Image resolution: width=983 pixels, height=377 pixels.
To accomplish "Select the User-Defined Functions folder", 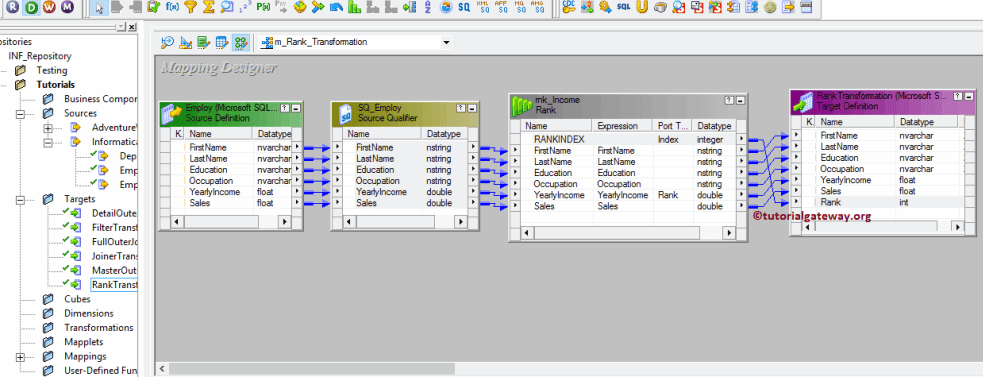I will pyautogui.click(x=100, y=371).
